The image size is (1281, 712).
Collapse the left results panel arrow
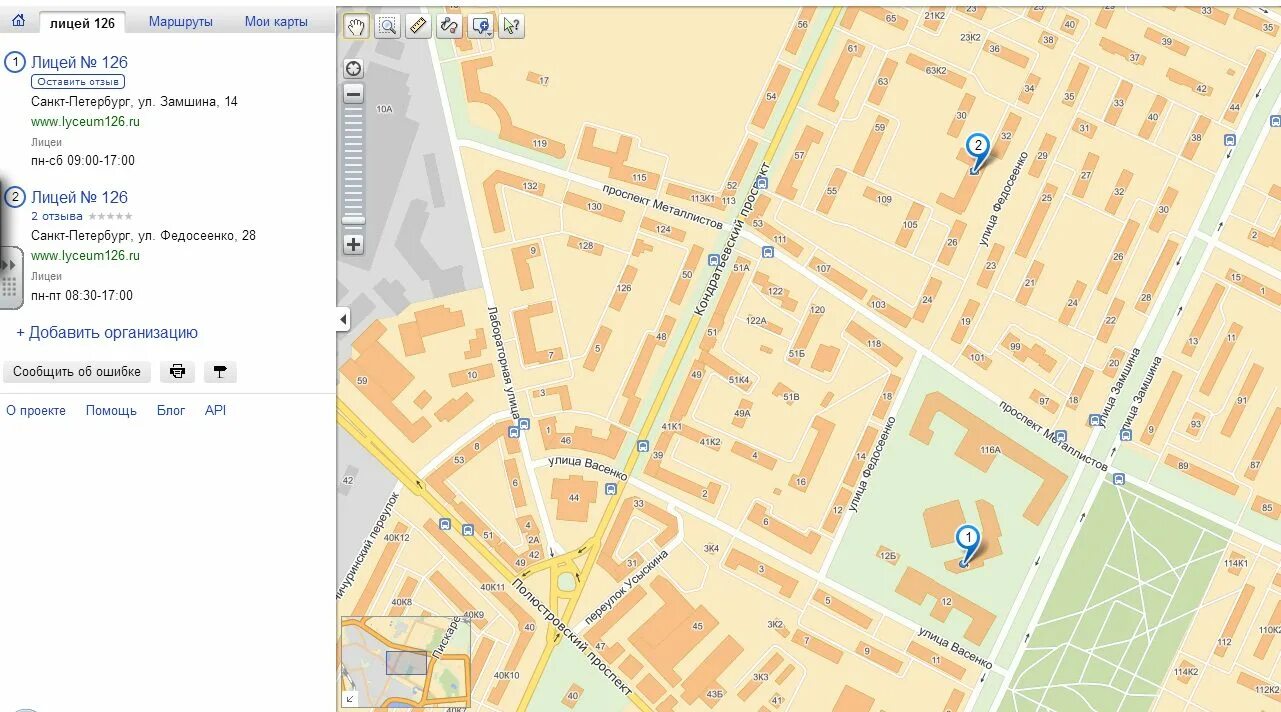pos(343,320)
